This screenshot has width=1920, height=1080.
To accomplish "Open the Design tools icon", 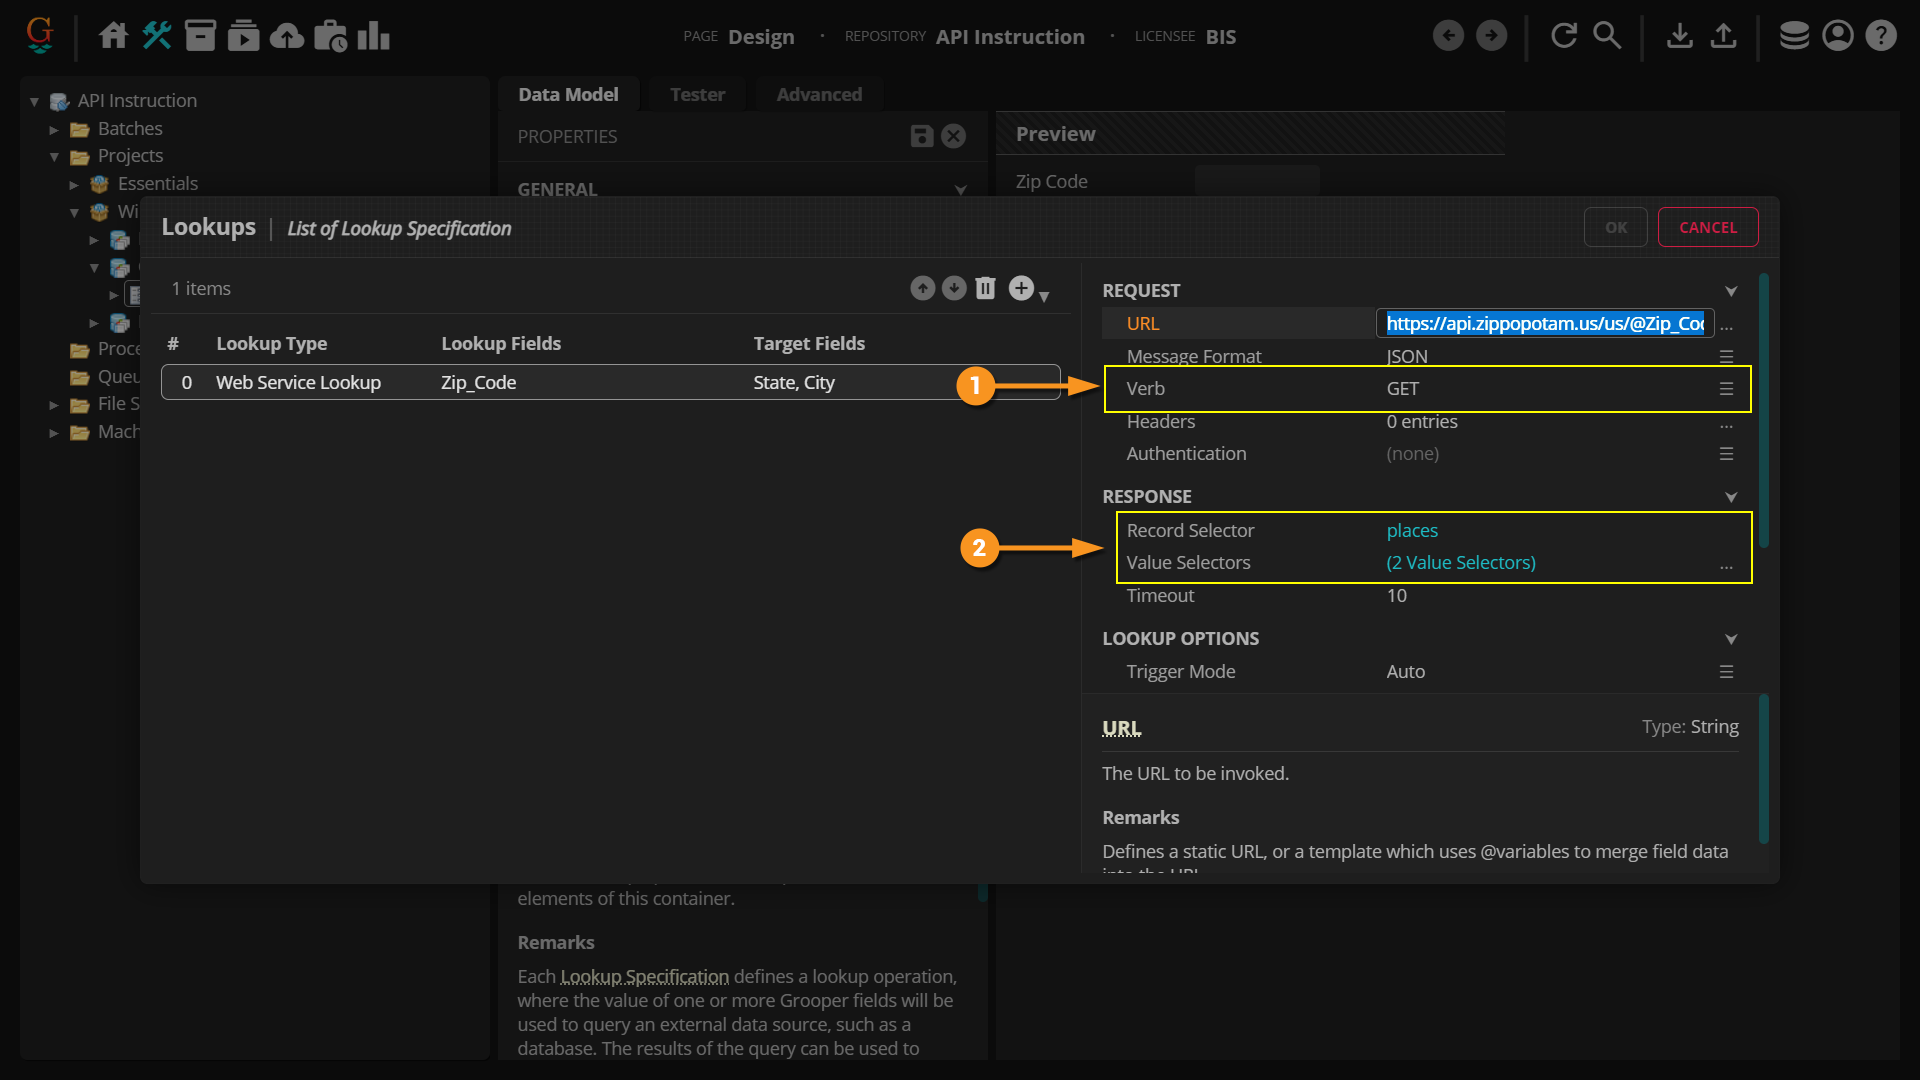I will click(x=157, y=36).
